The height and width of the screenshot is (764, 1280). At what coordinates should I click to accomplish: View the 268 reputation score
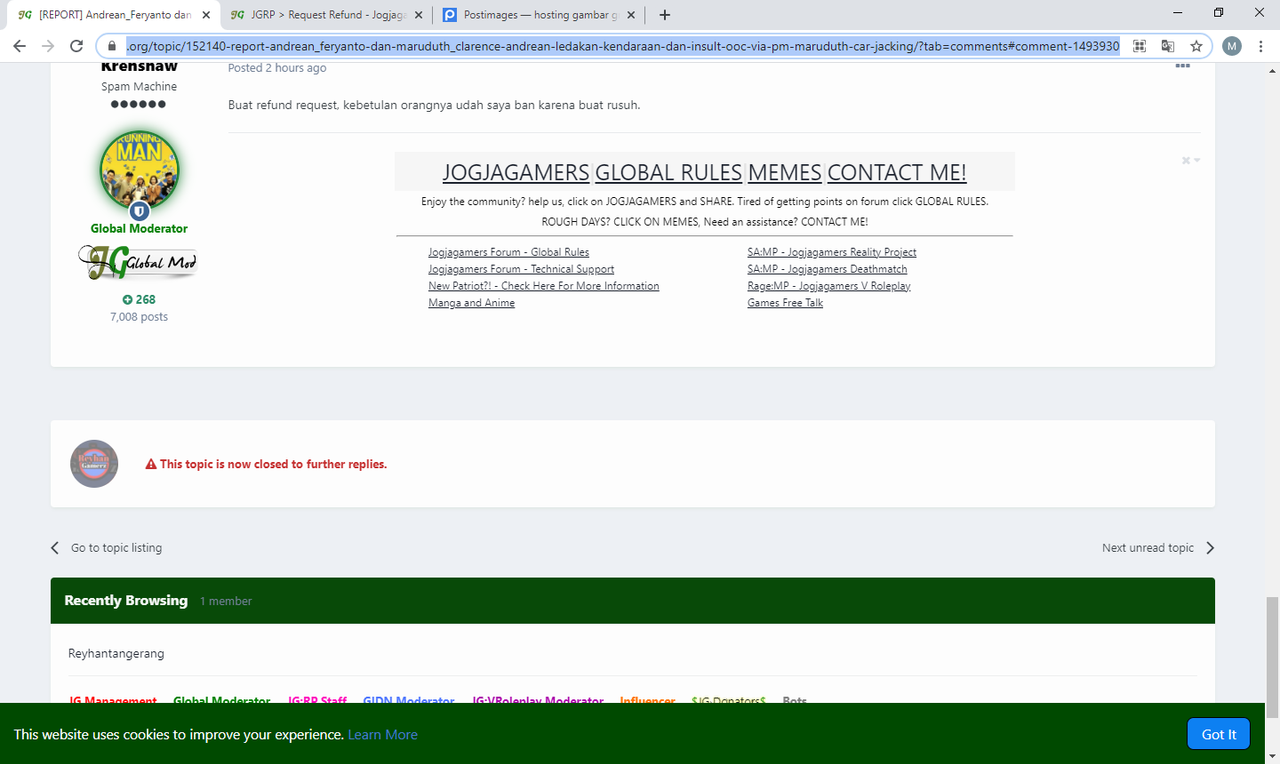(x=139, y=299)
